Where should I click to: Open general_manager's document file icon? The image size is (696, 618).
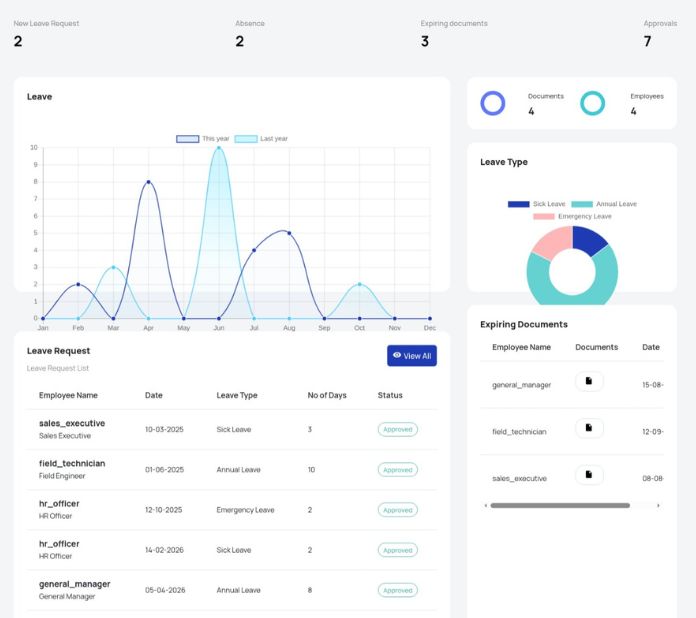pyautogui.click(x=589, y=381)
